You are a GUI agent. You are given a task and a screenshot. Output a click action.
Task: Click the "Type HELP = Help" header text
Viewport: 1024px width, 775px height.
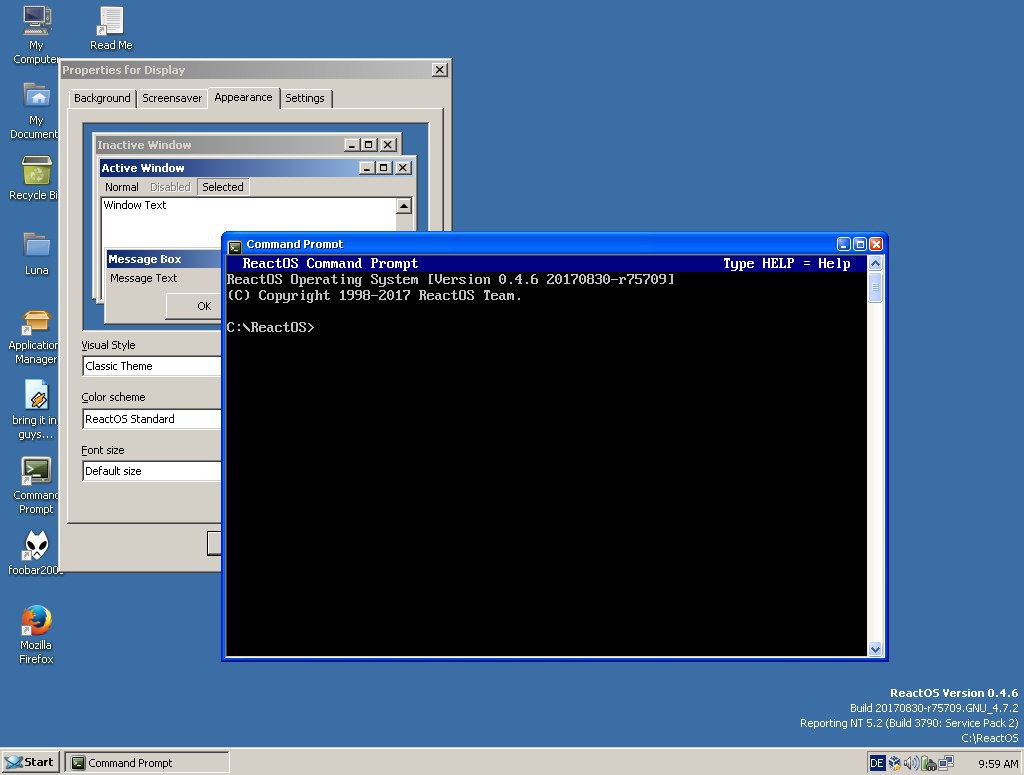click(786, 263)
